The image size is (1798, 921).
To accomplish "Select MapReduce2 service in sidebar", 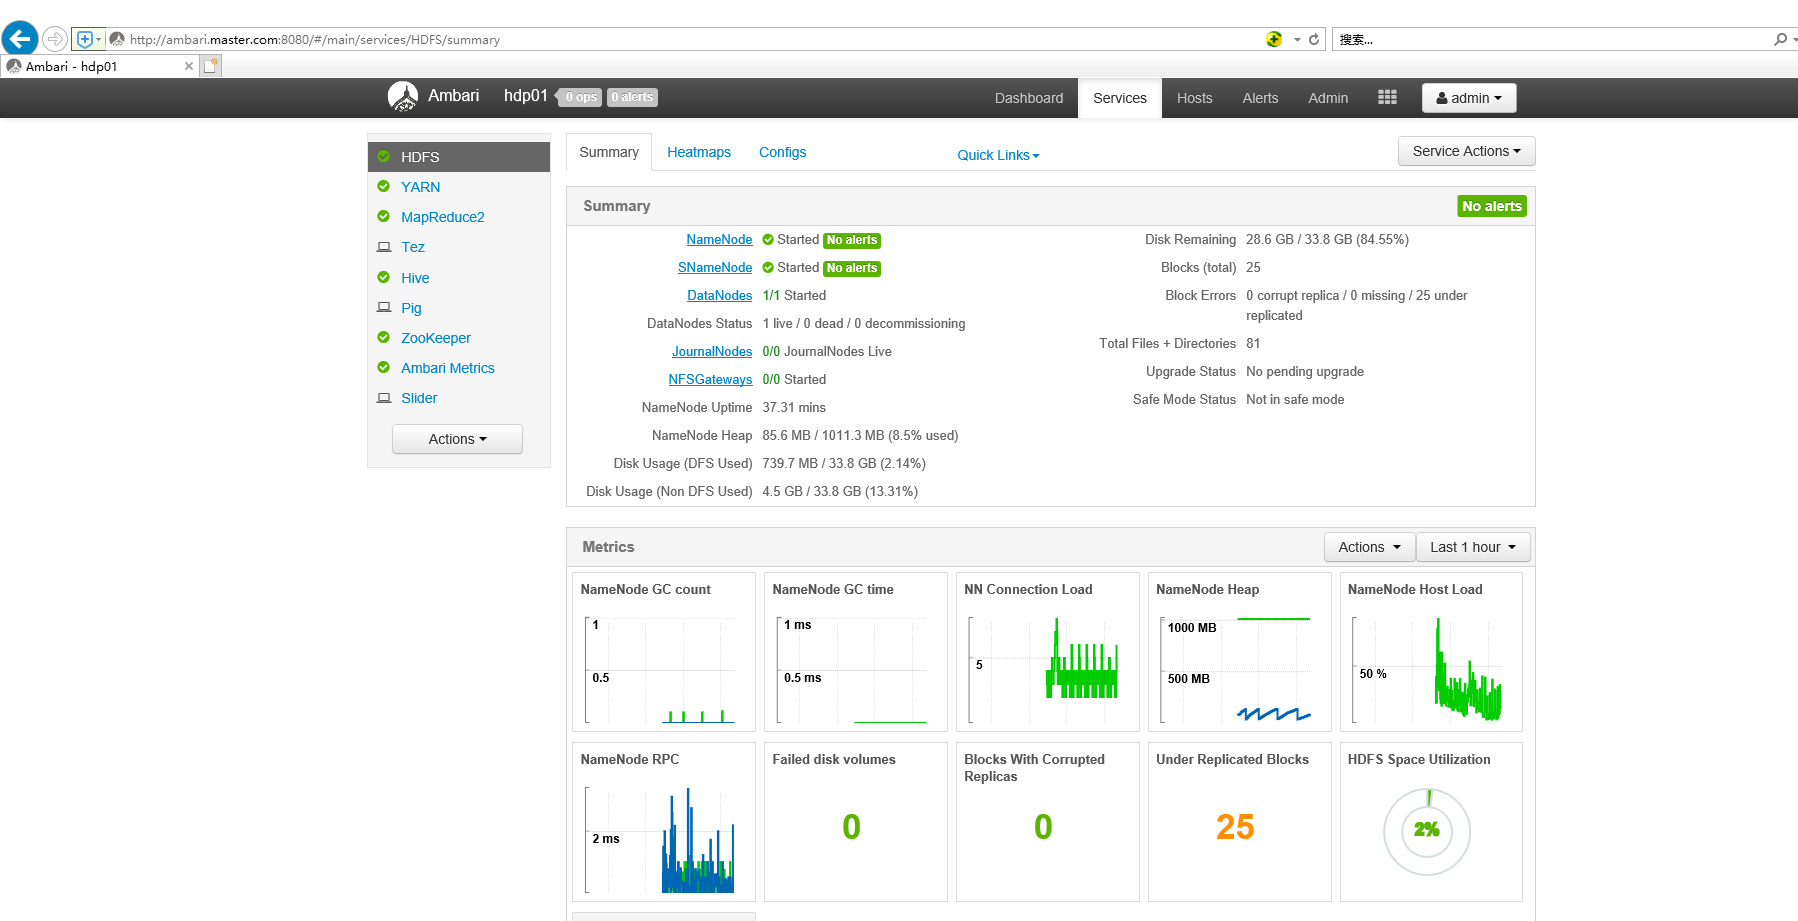I will point(442,217).
